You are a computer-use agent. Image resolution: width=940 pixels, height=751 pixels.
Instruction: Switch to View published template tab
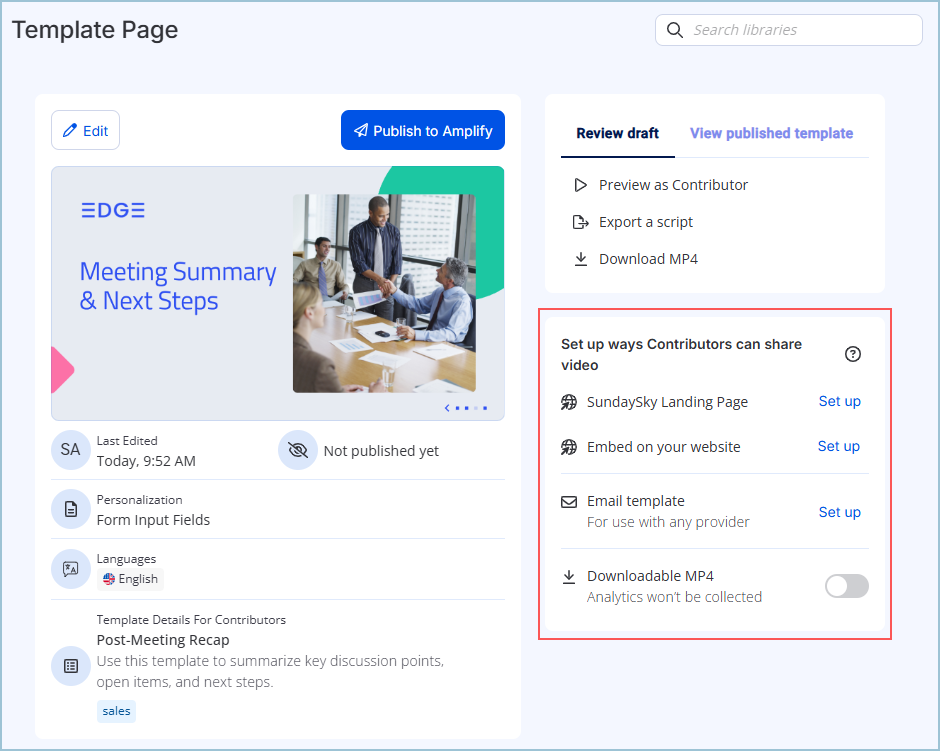click(x=771, y=133)
